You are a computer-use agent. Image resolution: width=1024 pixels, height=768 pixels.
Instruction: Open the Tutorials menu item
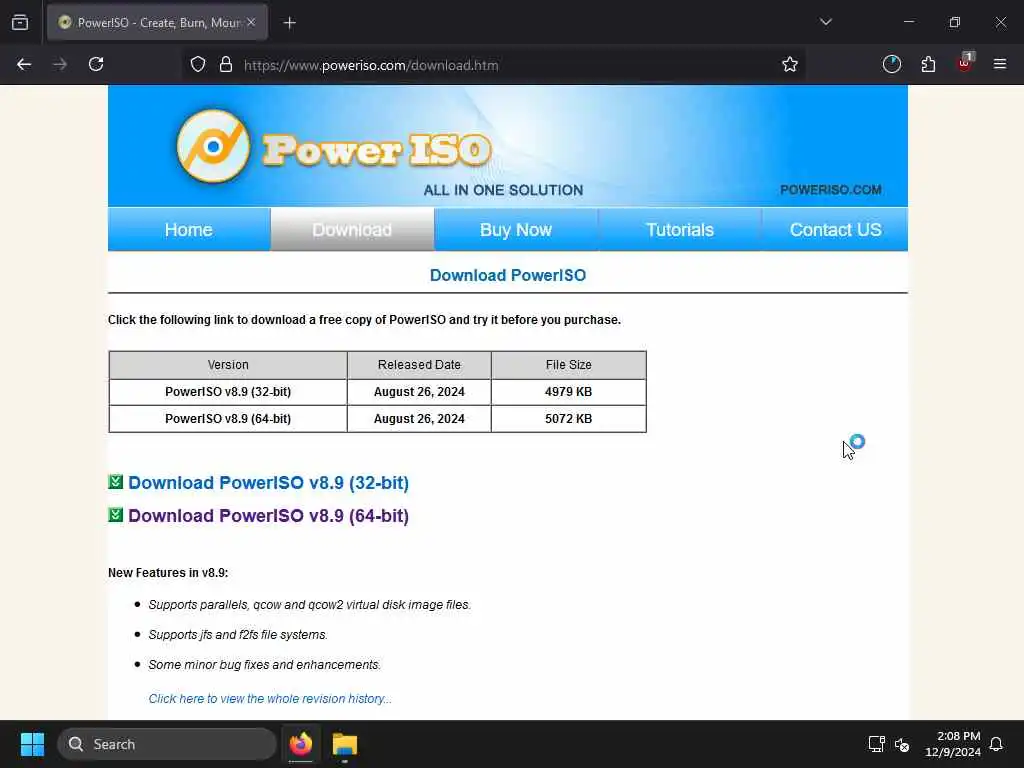[x=680, y=230]
